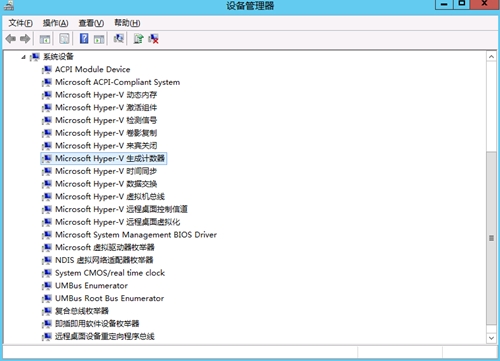Select the 系统设备 category label
This screenshot has width=500, height=361.
tap(58, 57)
